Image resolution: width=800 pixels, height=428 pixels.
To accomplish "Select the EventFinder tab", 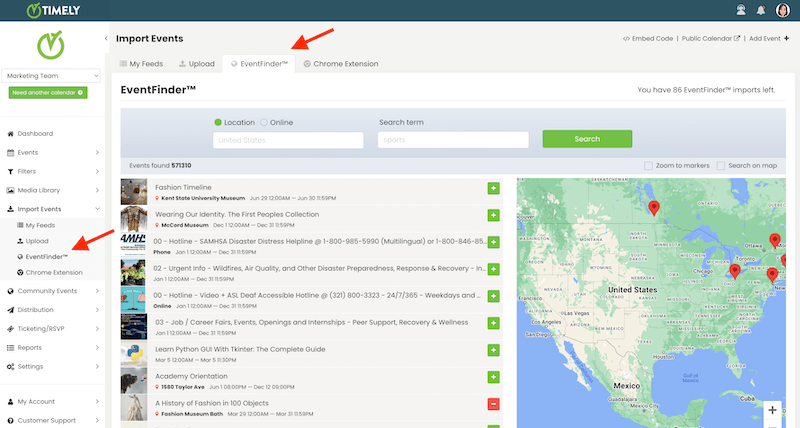I will (x=259, y=64).
